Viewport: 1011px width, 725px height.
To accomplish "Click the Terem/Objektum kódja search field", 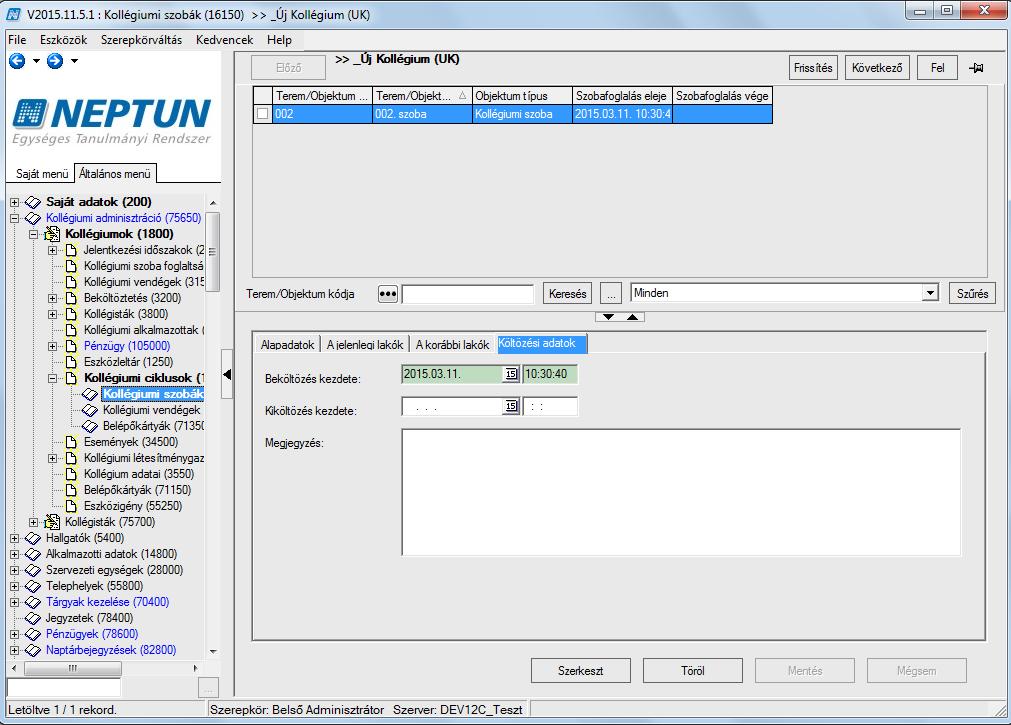I will pyautogui.click(x=467, y=295).
